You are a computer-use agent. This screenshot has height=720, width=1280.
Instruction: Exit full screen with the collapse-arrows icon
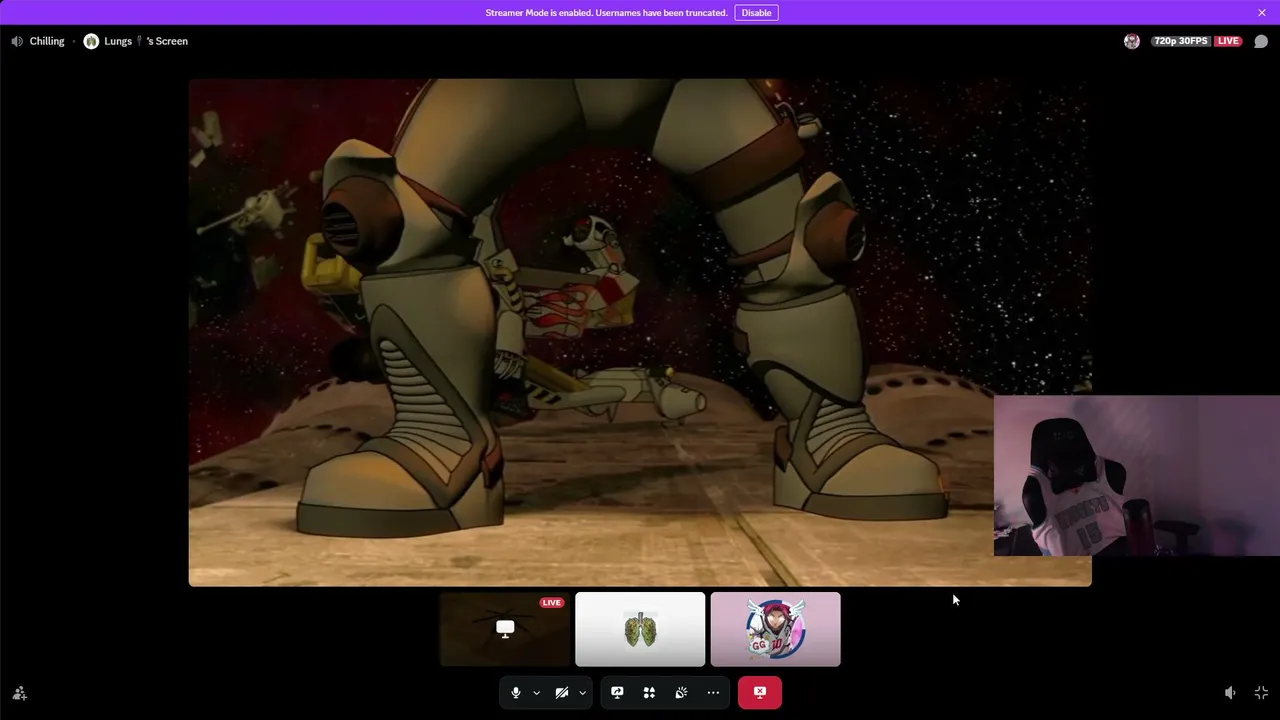(x=1261, y=693)
